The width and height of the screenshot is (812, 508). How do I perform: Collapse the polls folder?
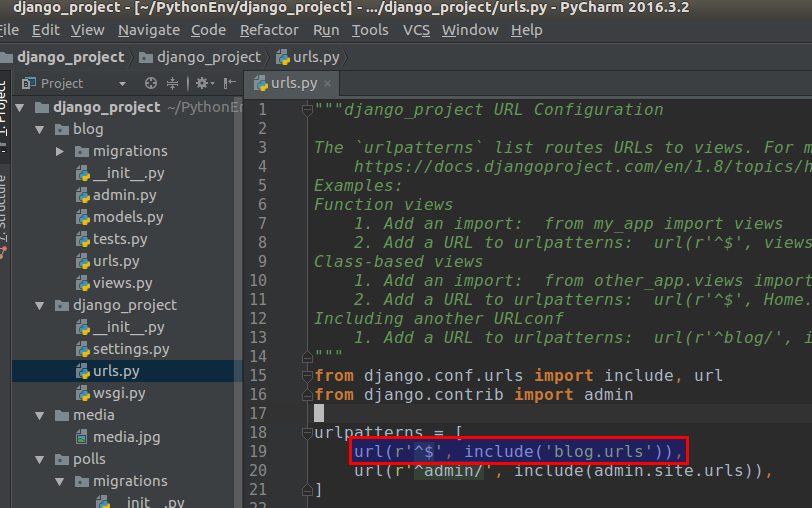click(40, 459)
